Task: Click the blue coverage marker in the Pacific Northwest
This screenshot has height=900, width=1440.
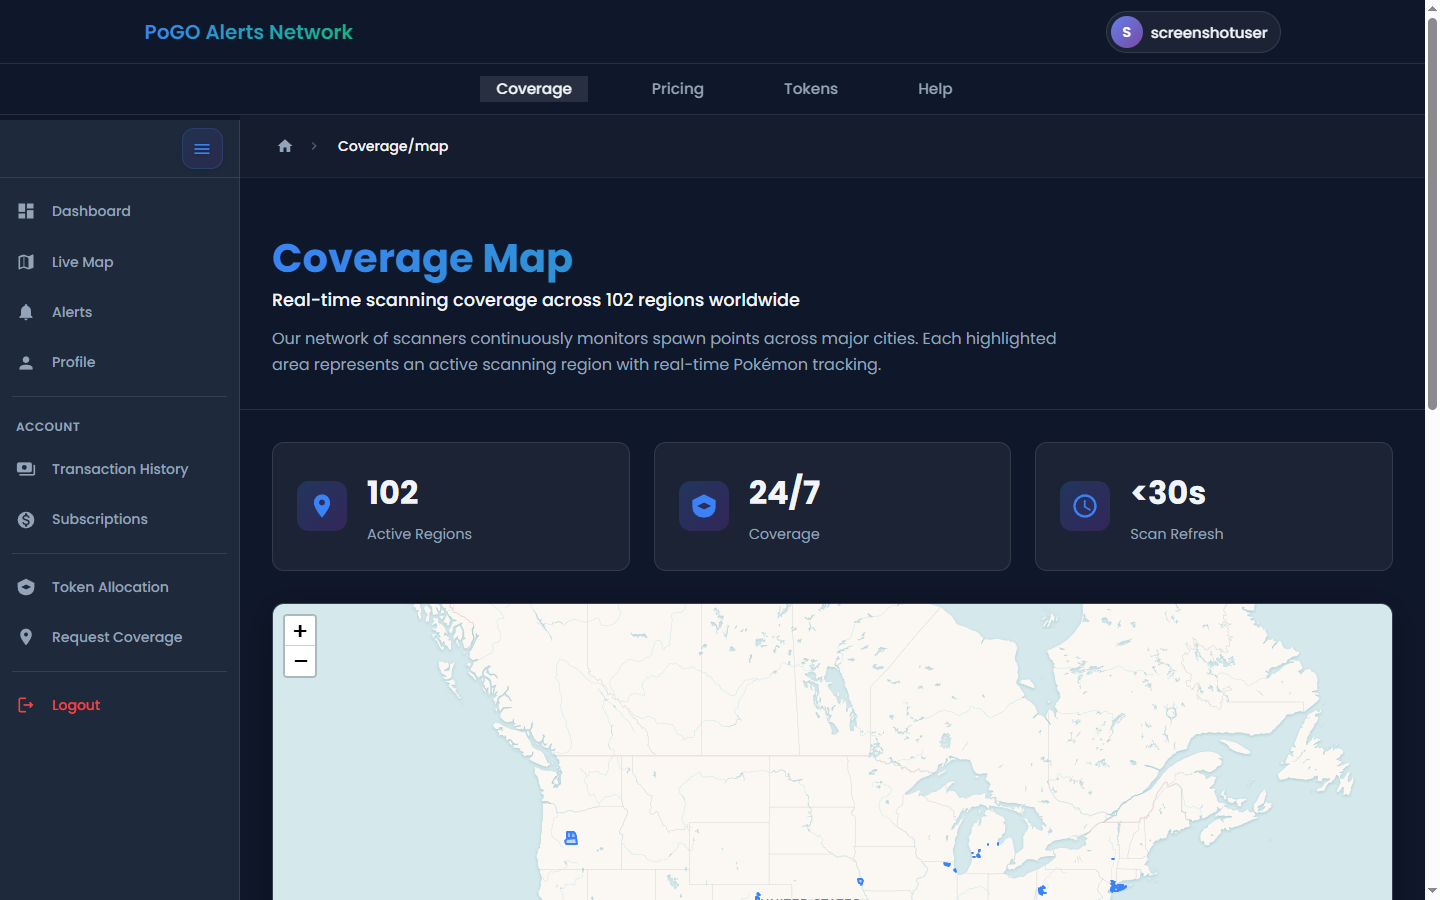Action: pyautogui.click(x=571, y=838)
